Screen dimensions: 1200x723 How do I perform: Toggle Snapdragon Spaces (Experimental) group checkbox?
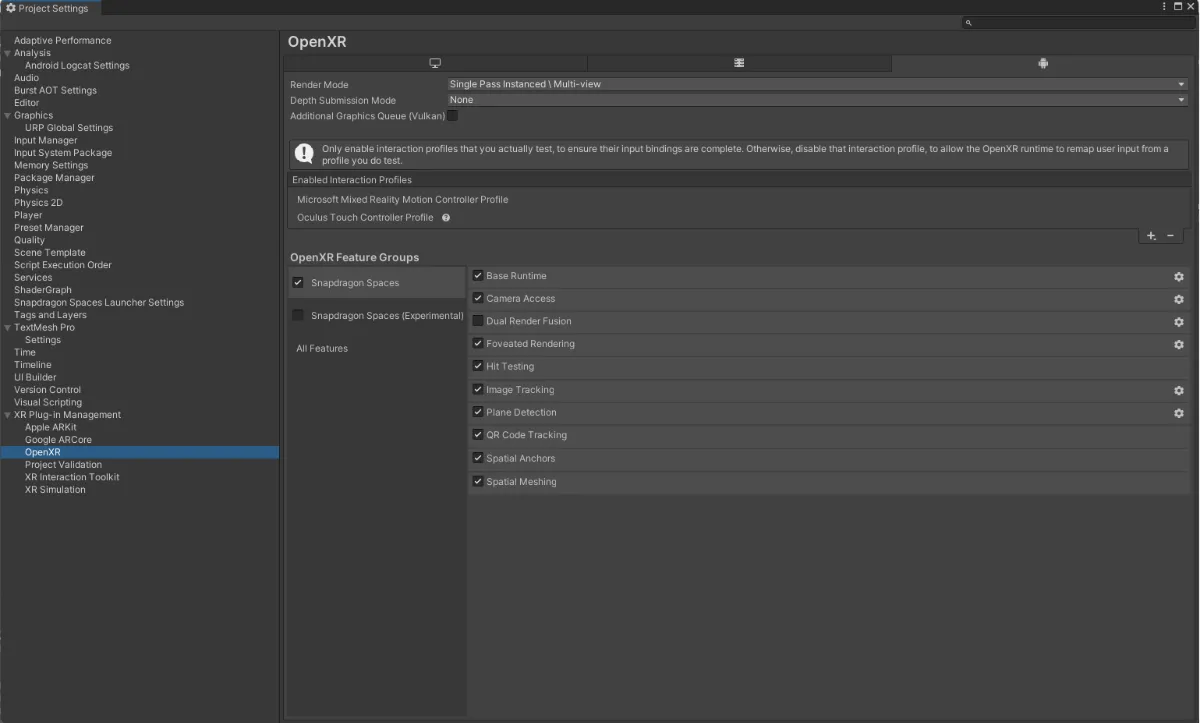click(x=298, y=316)
